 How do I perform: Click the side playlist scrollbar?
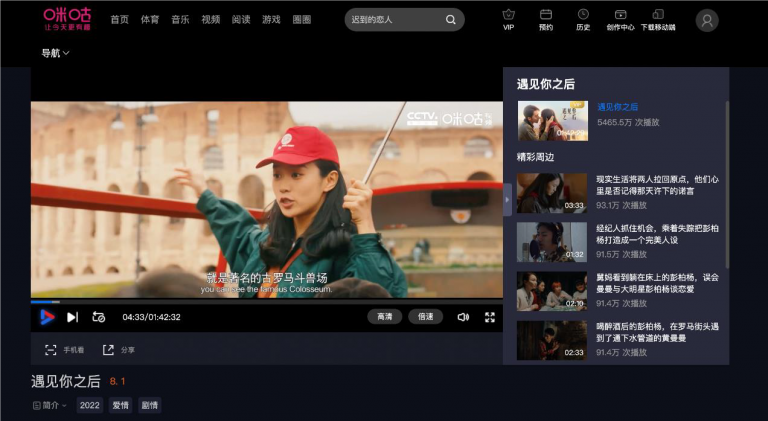click(727, 185)
